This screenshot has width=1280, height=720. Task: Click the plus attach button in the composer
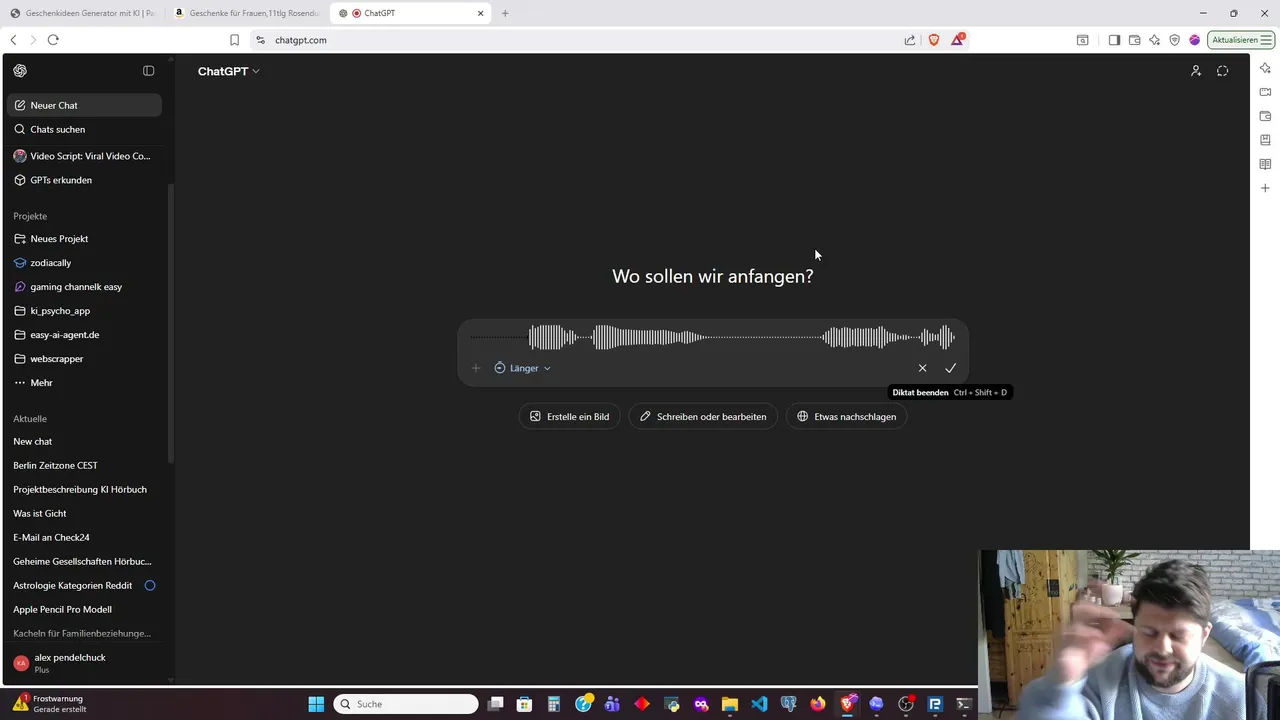click(476, 368)
